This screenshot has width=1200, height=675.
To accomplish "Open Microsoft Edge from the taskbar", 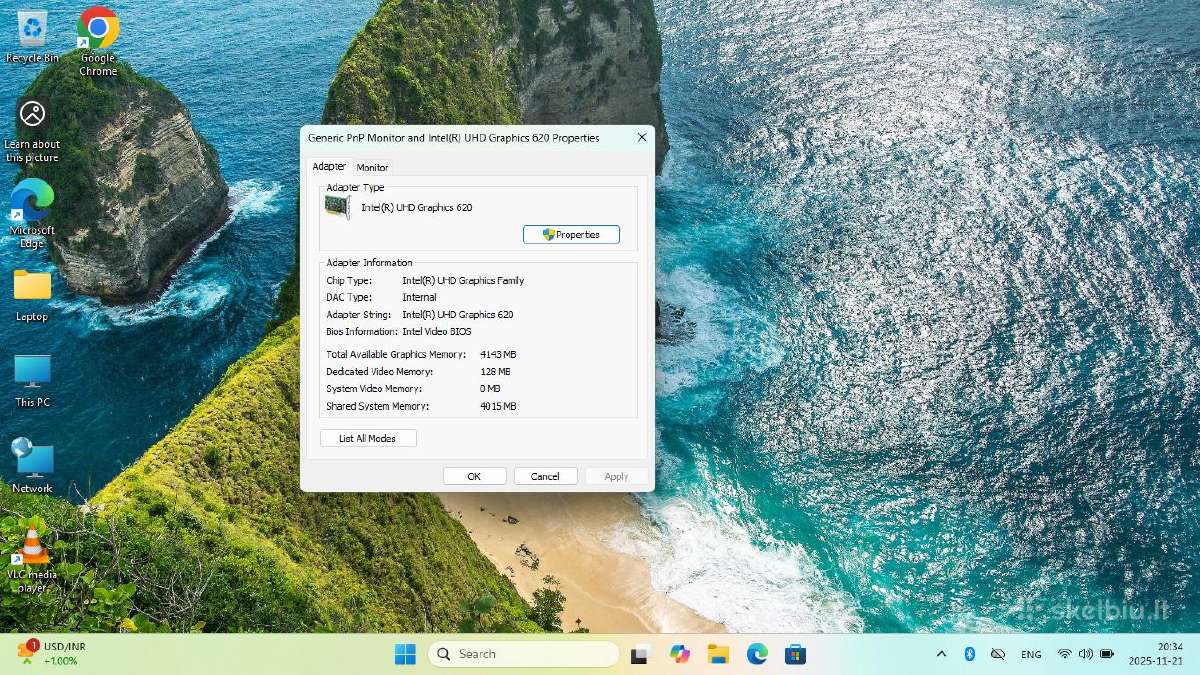I will point(757,654).
